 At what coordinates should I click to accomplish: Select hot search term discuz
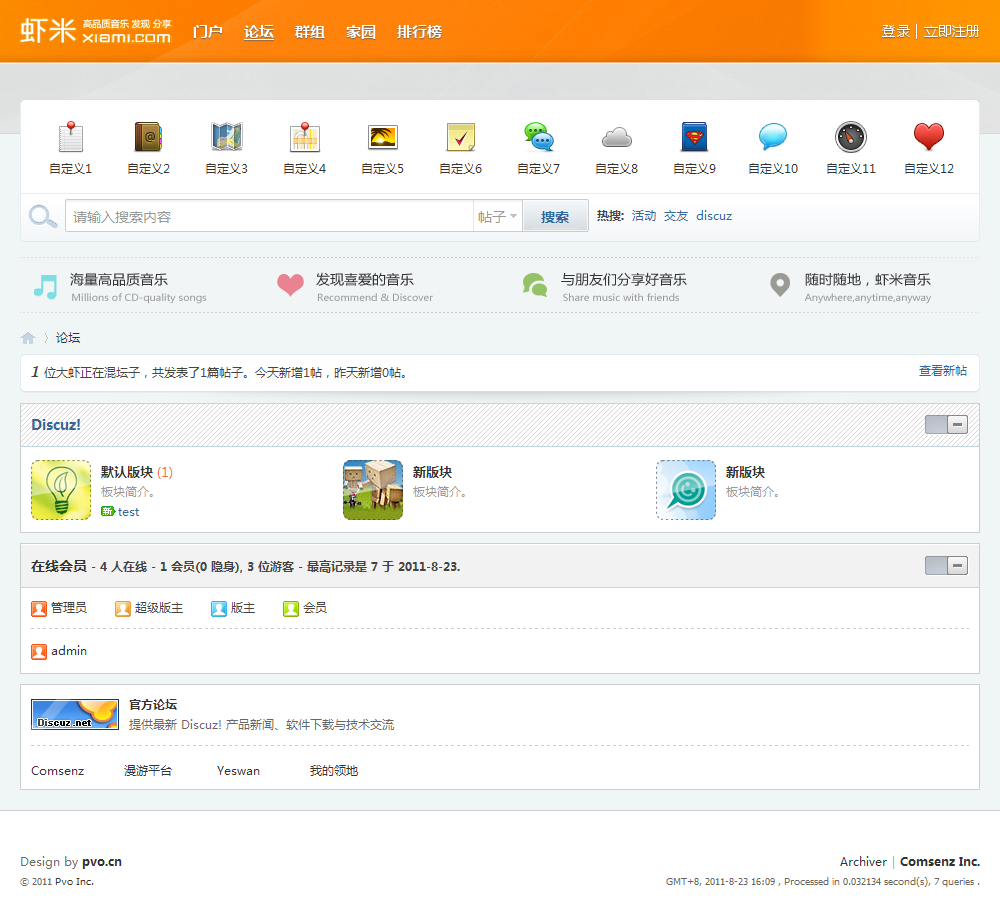pyautogui.click(x=714, y=216)
